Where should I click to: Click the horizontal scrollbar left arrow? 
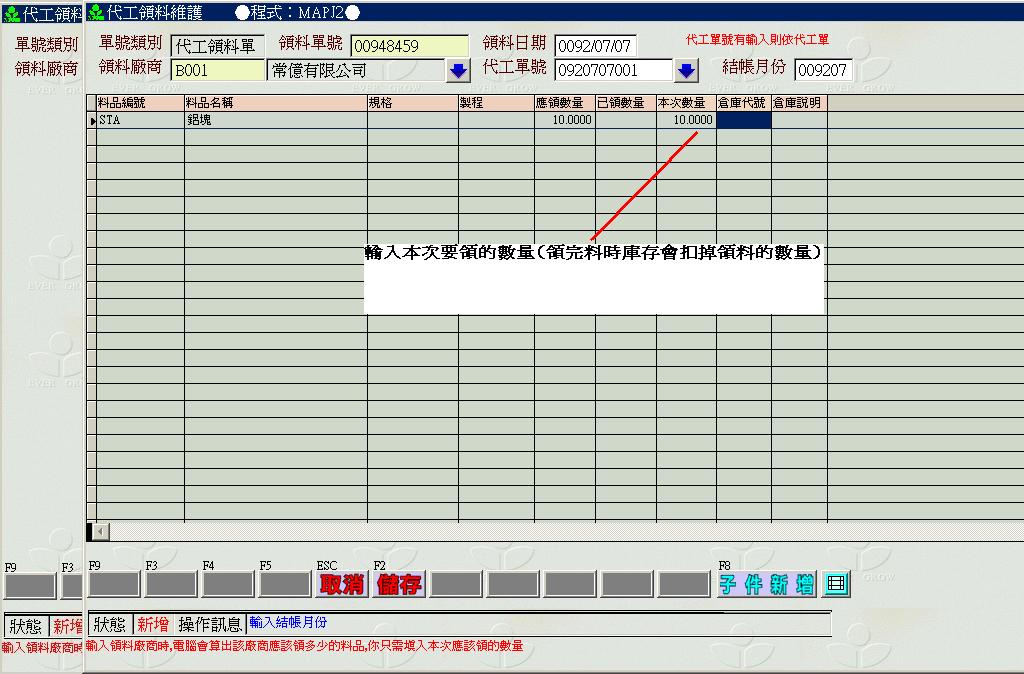[92, 531]
